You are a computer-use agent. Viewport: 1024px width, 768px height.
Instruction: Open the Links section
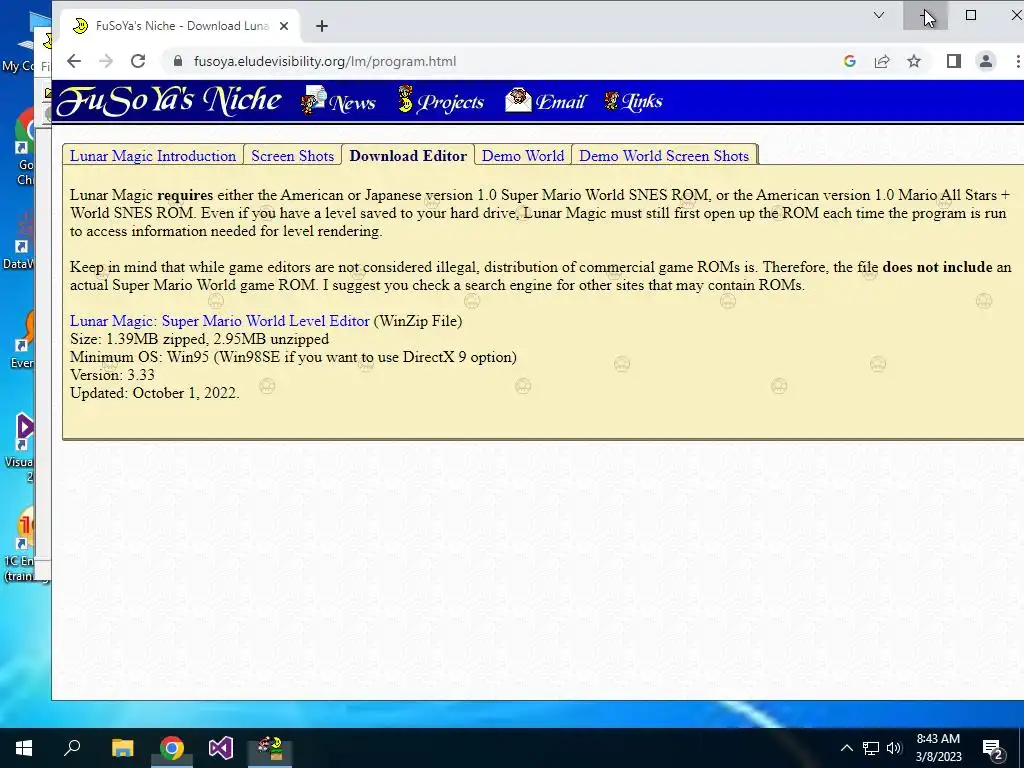tap(633, 101)
